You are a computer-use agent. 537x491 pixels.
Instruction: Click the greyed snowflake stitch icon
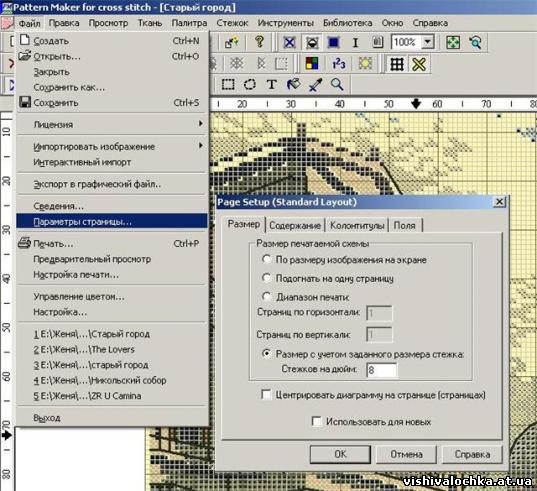pyautogui.click(x=236, y=64)
